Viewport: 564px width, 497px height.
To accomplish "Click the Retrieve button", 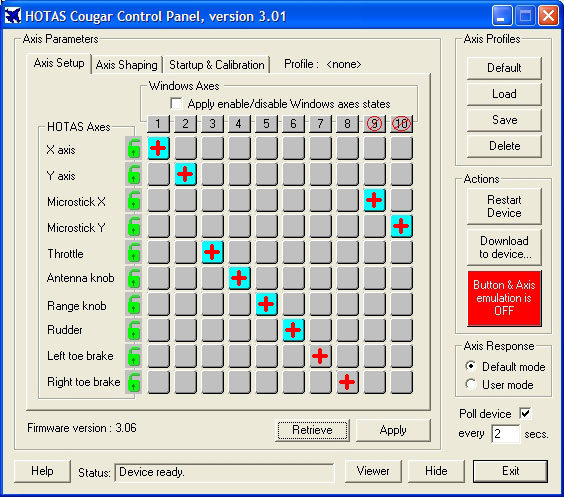I will (312, 430).
